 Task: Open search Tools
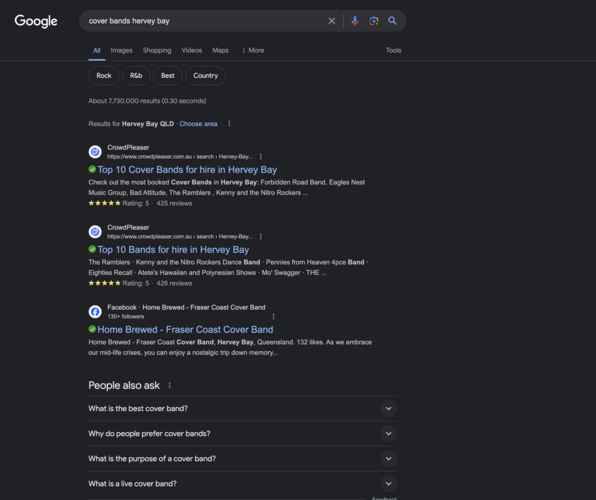tap(393, 50)
